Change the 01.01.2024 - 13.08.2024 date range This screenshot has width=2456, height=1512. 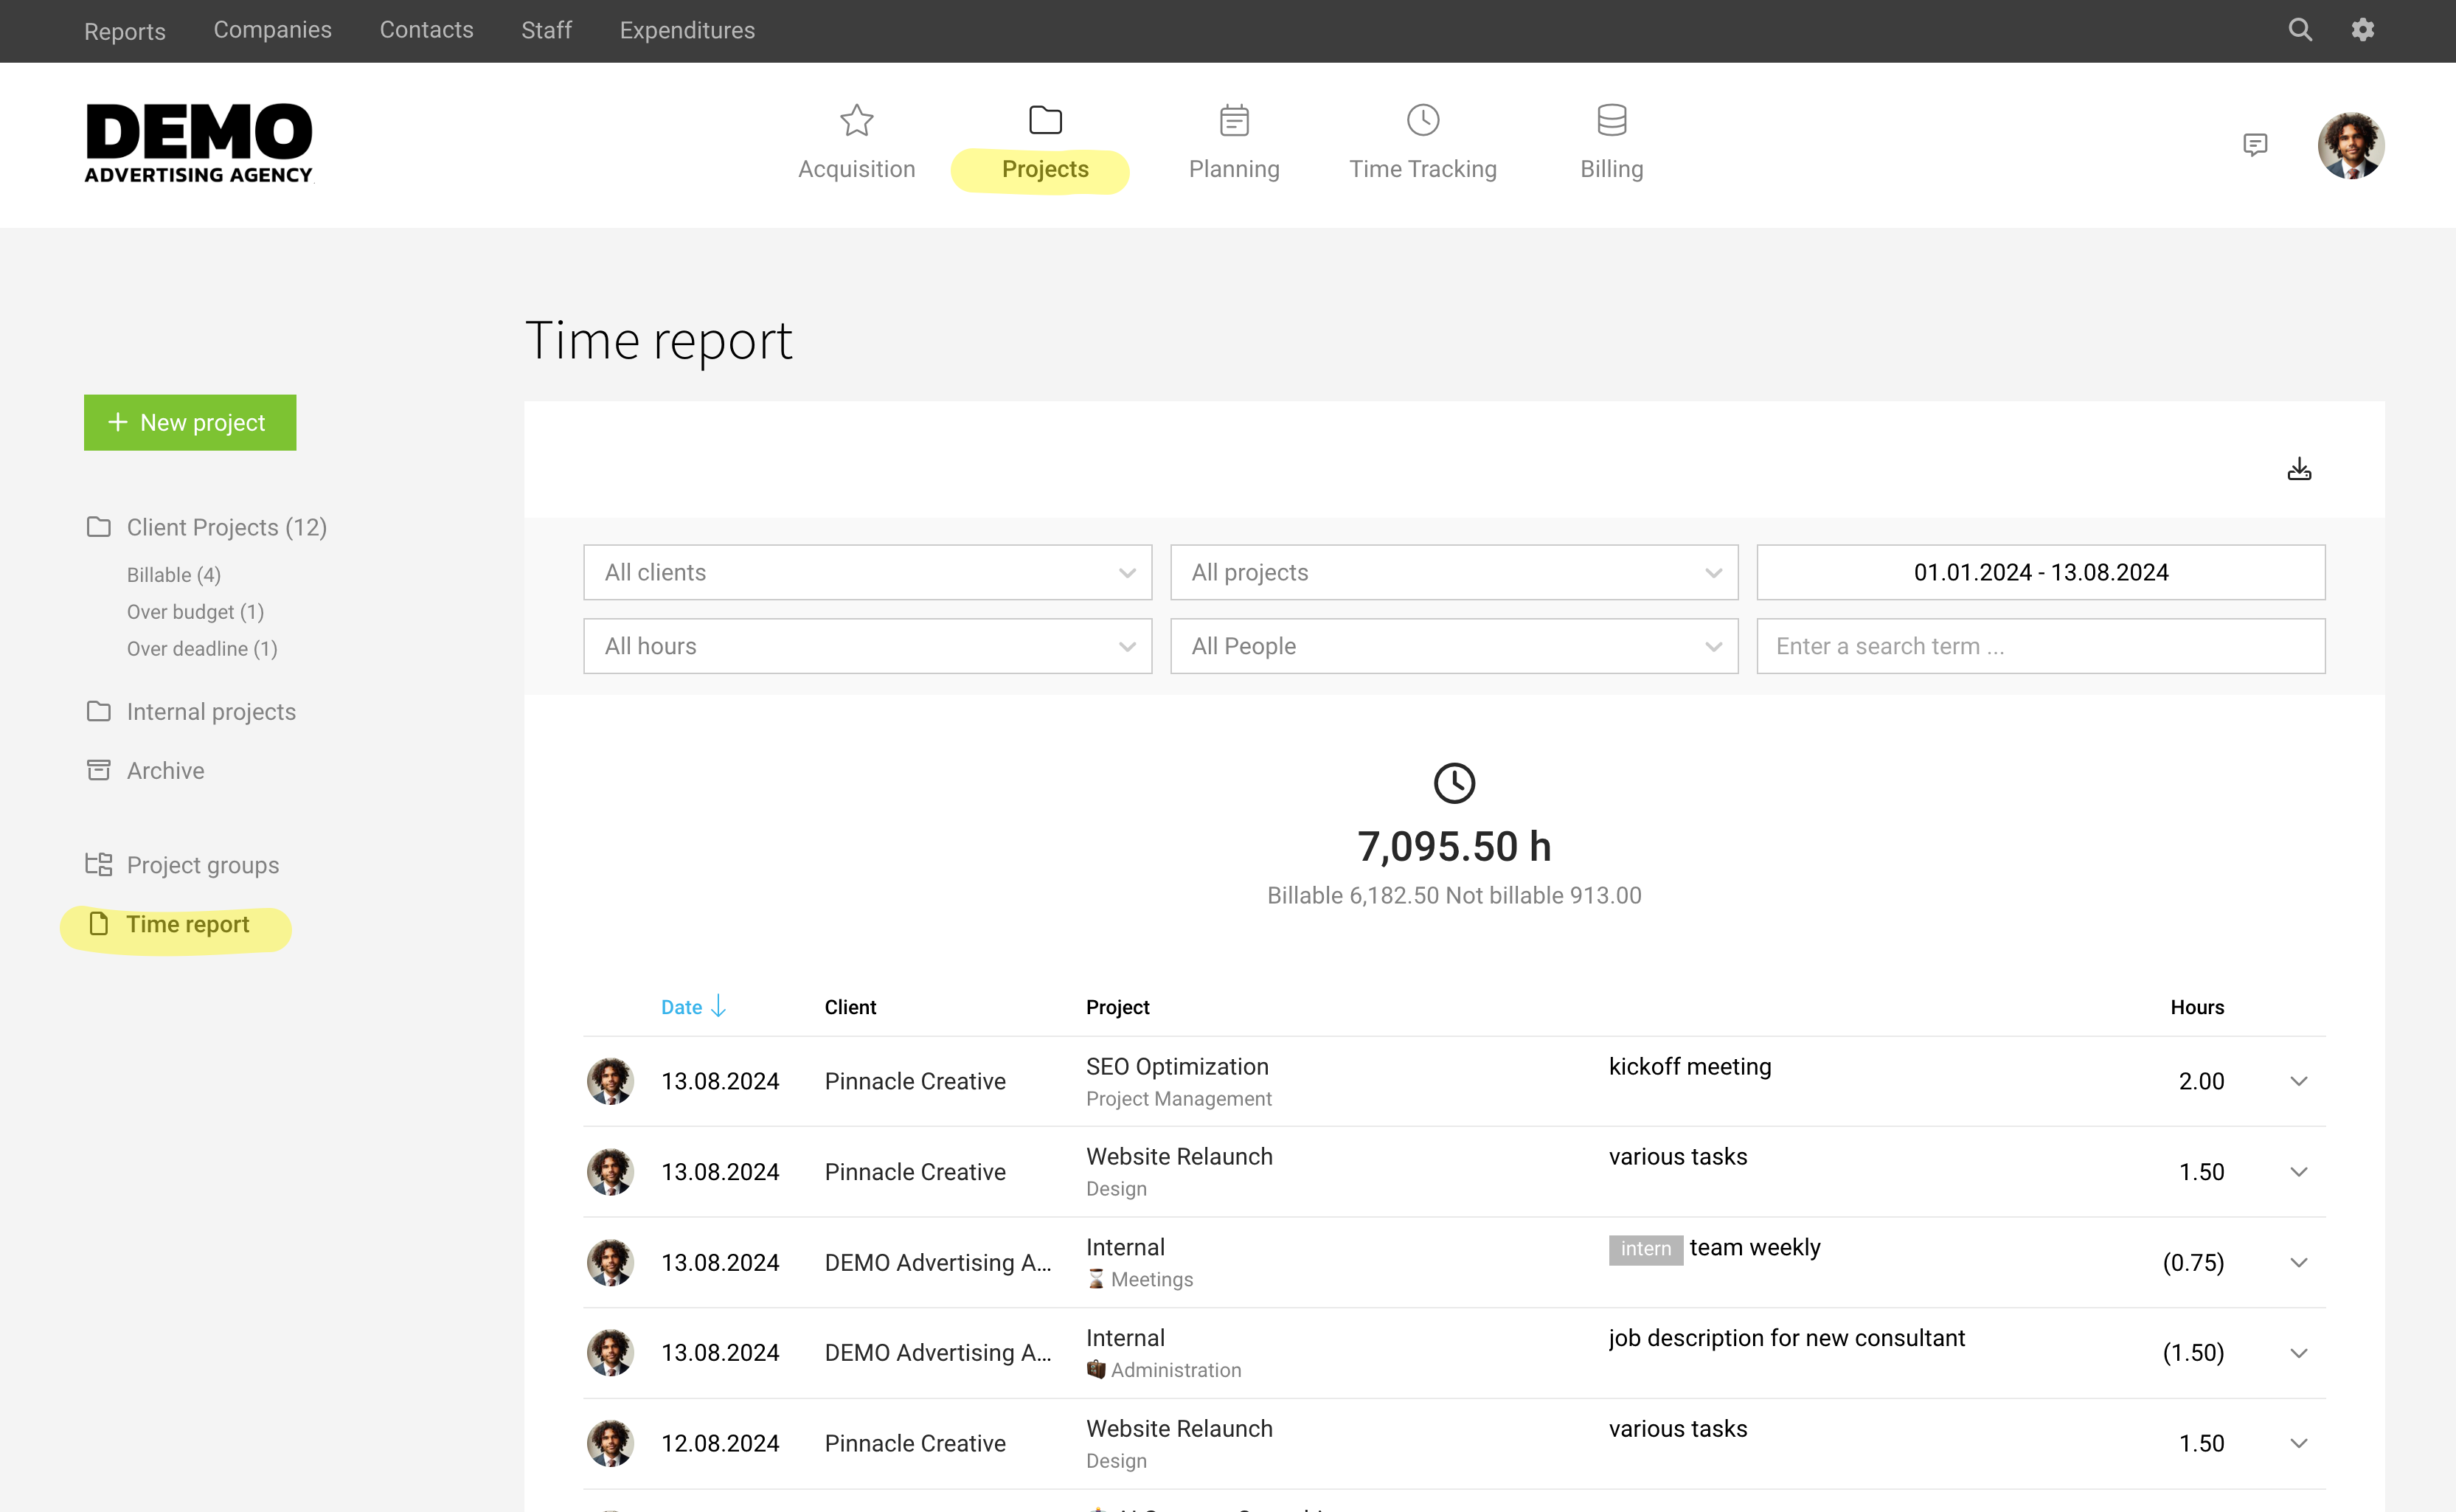[x=2040, y=572]
